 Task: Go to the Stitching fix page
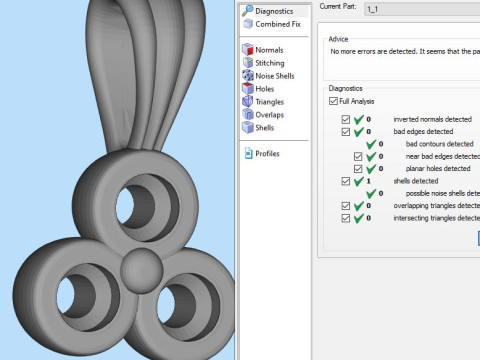pos(270,63)
